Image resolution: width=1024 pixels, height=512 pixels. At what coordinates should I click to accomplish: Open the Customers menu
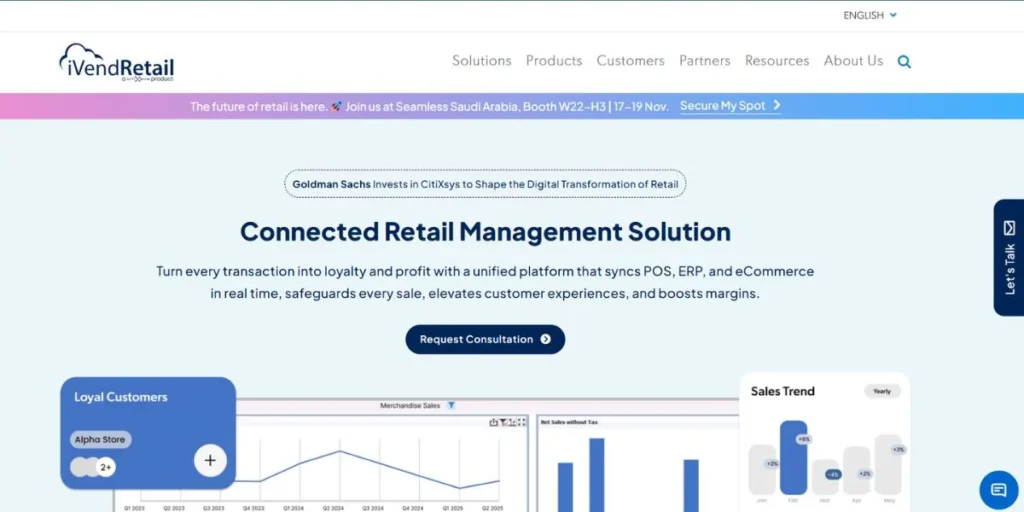630,61
